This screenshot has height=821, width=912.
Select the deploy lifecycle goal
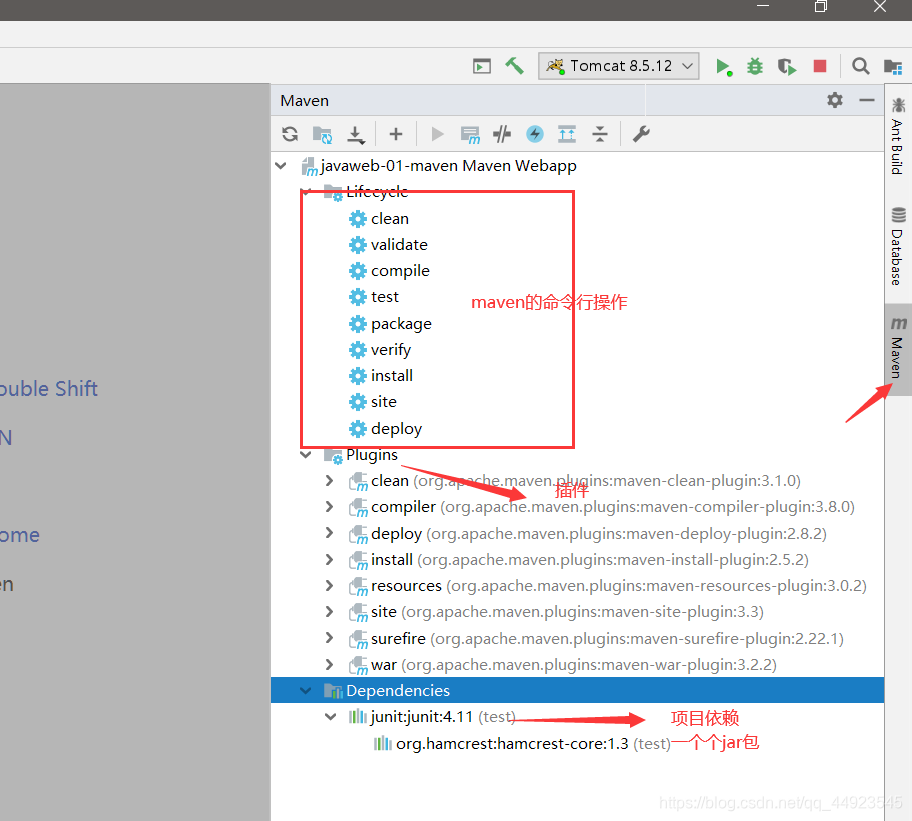(x=385, y=429)
